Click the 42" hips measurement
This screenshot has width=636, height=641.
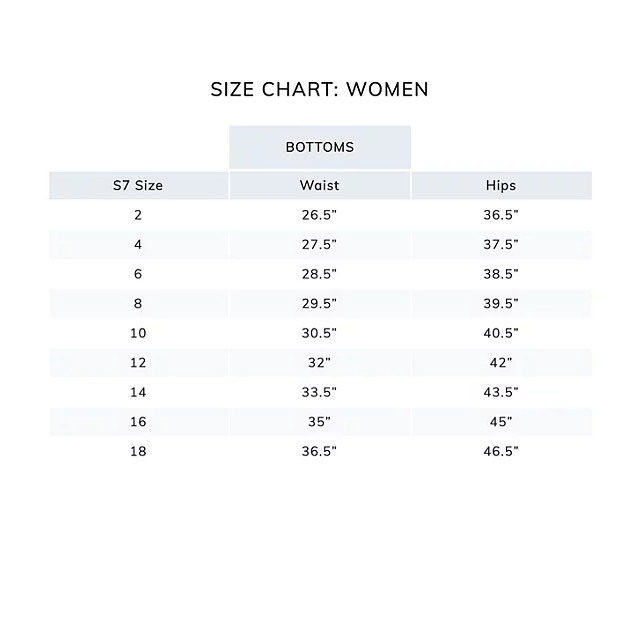pyautogui.click(x=501, y=362)
